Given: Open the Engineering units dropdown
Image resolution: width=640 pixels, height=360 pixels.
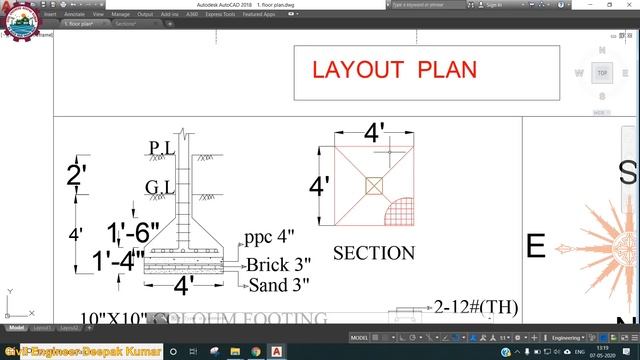Looking at the screenshot, I should tap(568, 338).
